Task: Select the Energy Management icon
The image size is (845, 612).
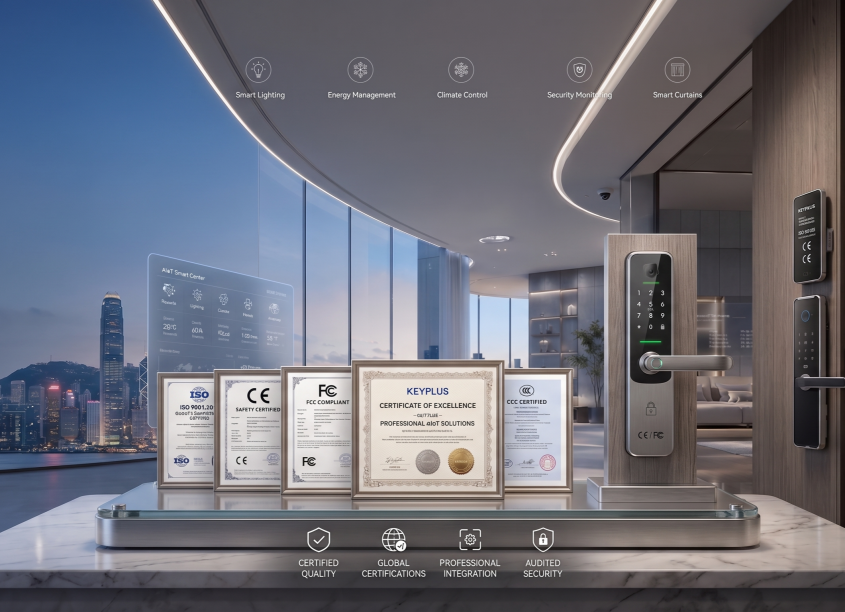Action: pos(360,70)
